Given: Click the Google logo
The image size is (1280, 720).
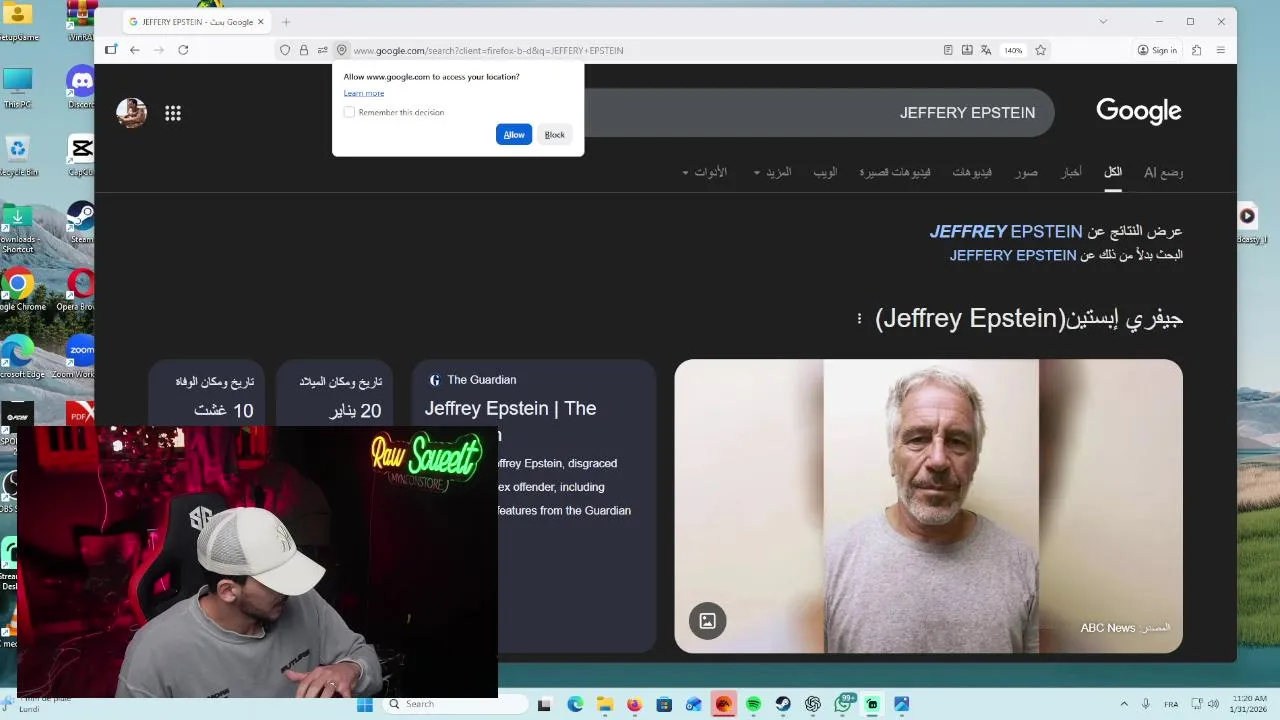Looking at the screenshot, I should [x=1139, y=111].
